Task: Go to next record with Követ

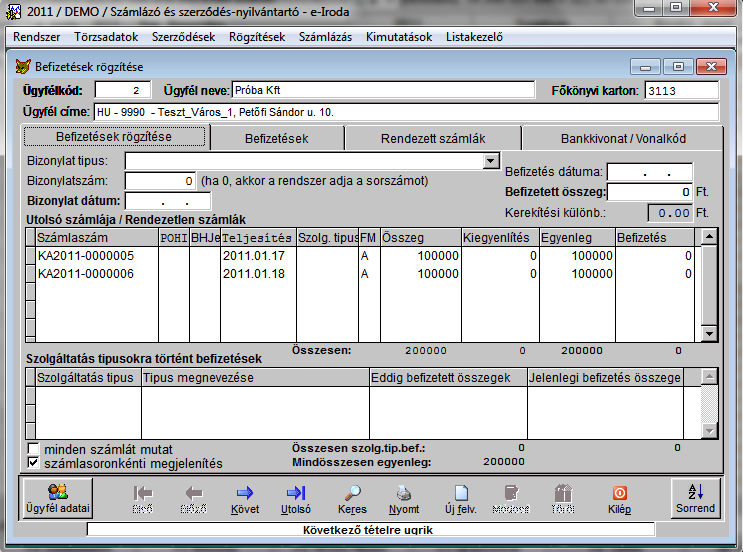Action: point(245,497)
